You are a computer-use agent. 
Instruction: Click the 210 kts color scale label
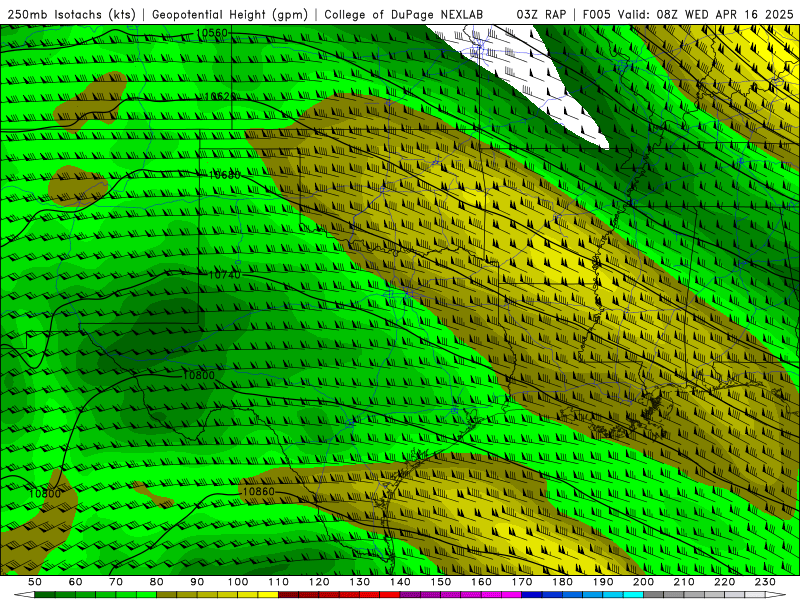[x=685, y=582]
